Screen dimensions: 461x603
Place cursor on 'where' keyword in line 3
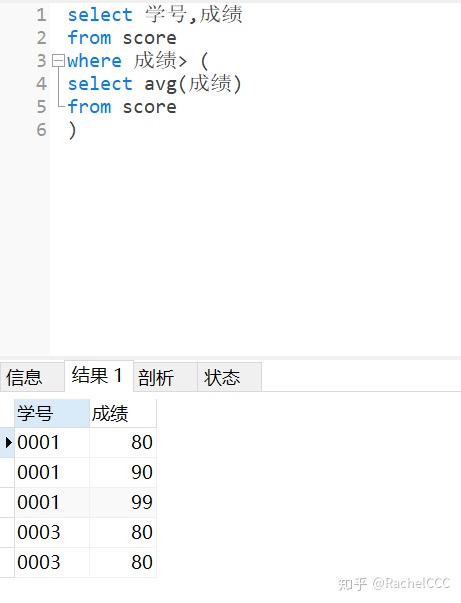click(x=94, y=61)
